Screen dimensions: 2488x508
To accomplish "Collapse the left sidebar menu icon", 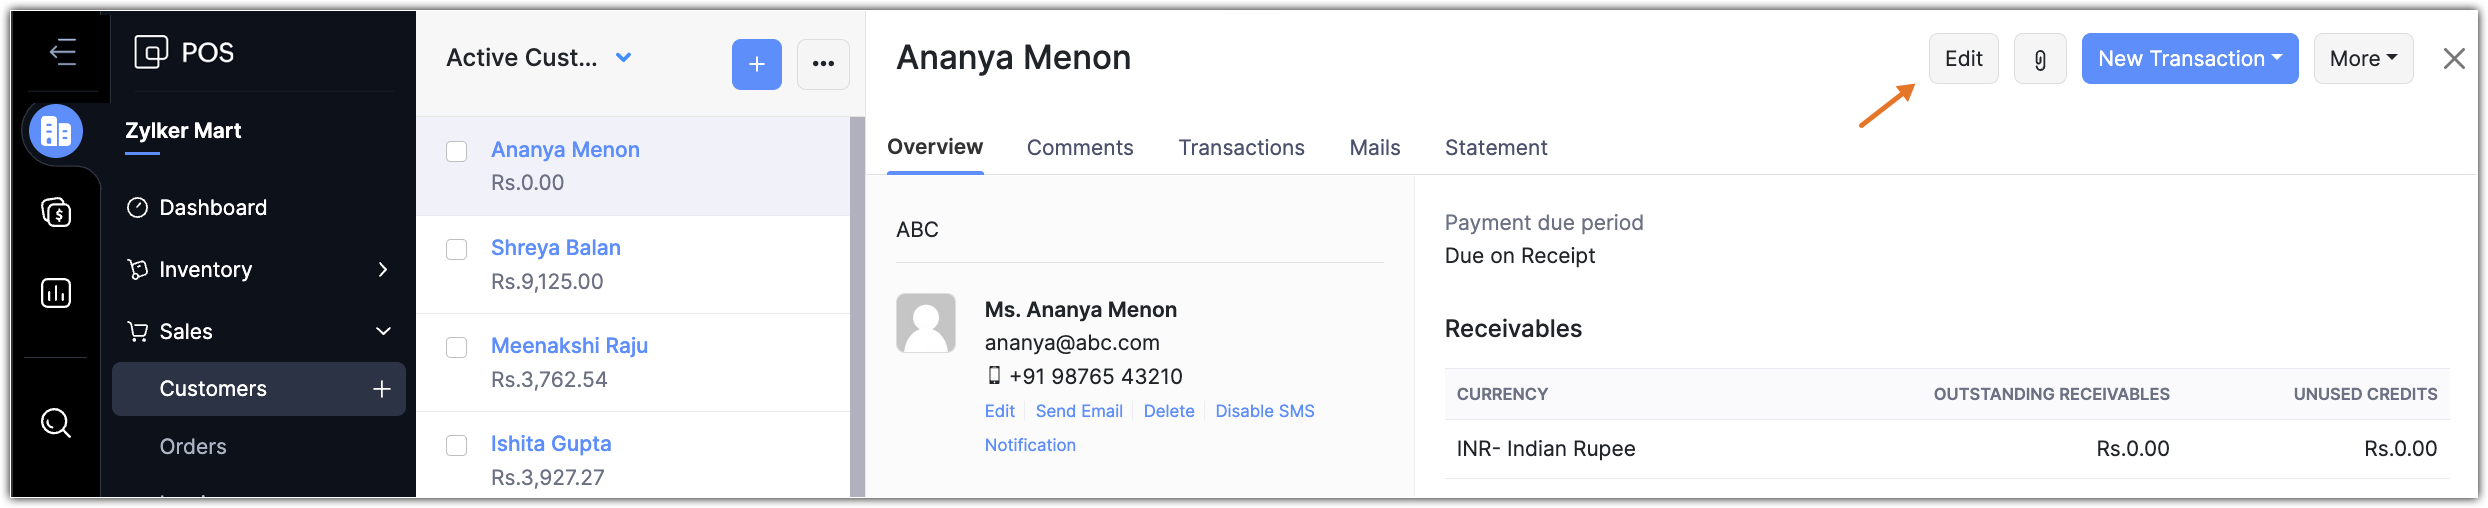I will pos(62,51).
